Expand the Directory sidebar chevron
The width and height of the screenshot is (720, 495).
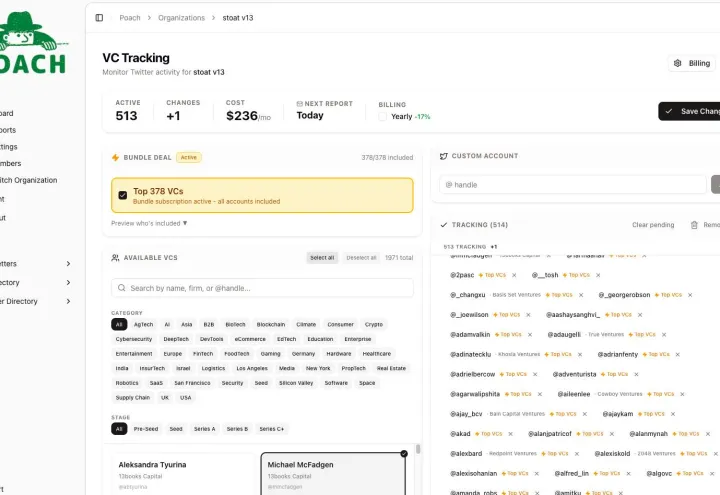(x=68, y=282)
